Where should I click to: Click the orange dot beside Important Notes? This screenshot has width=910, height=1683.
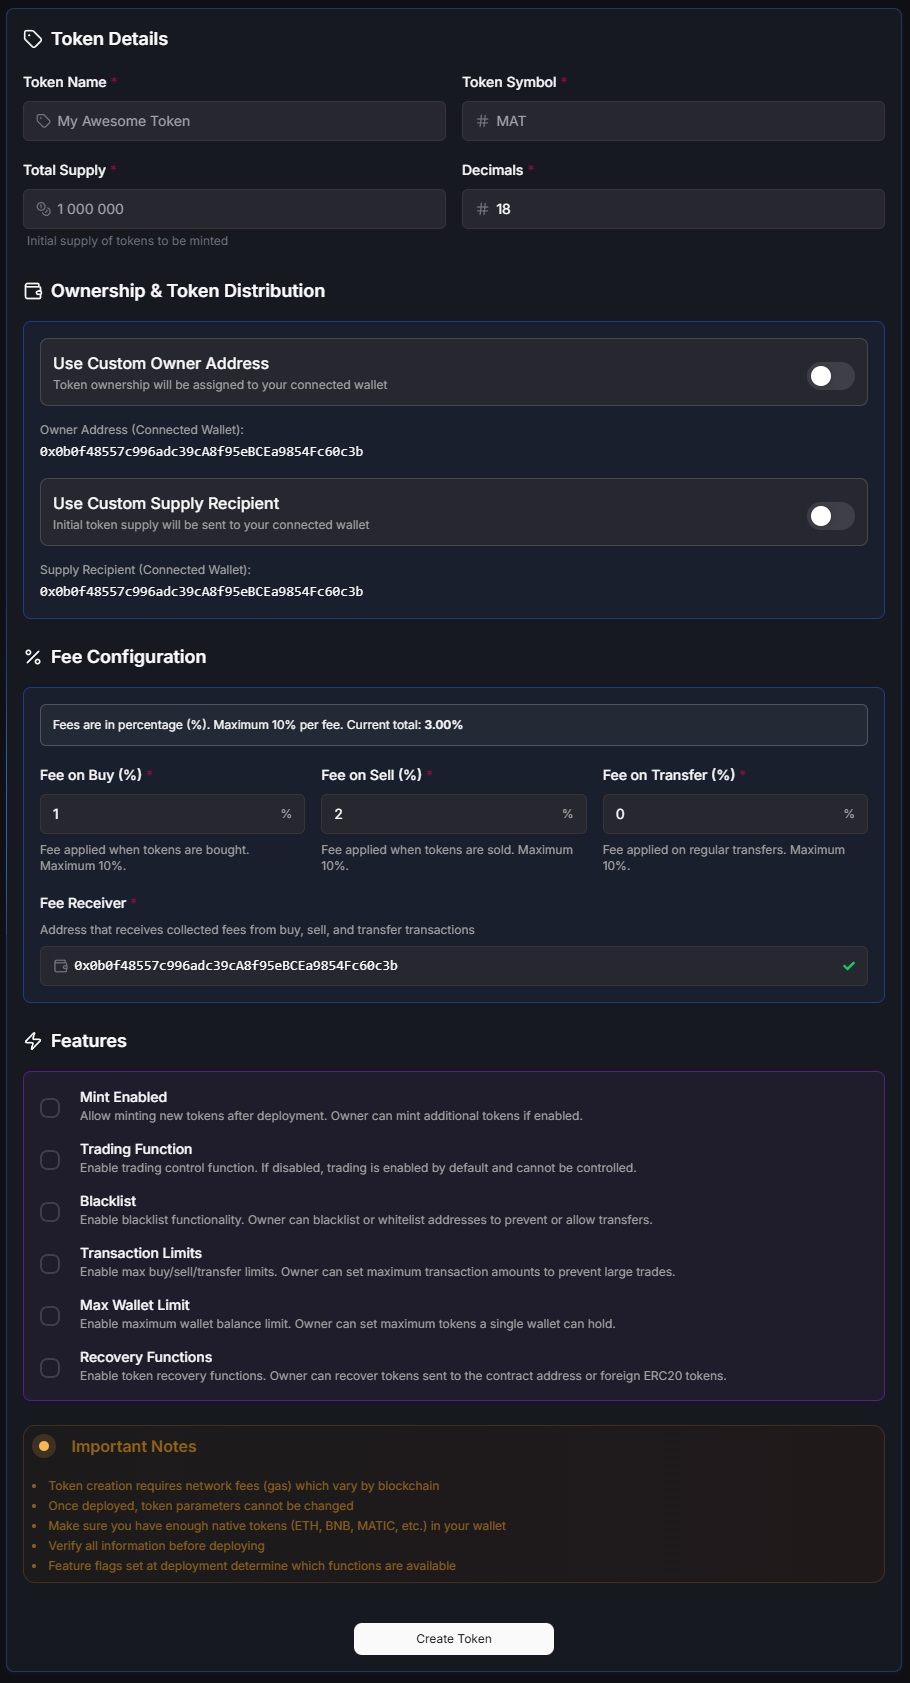45,1444
